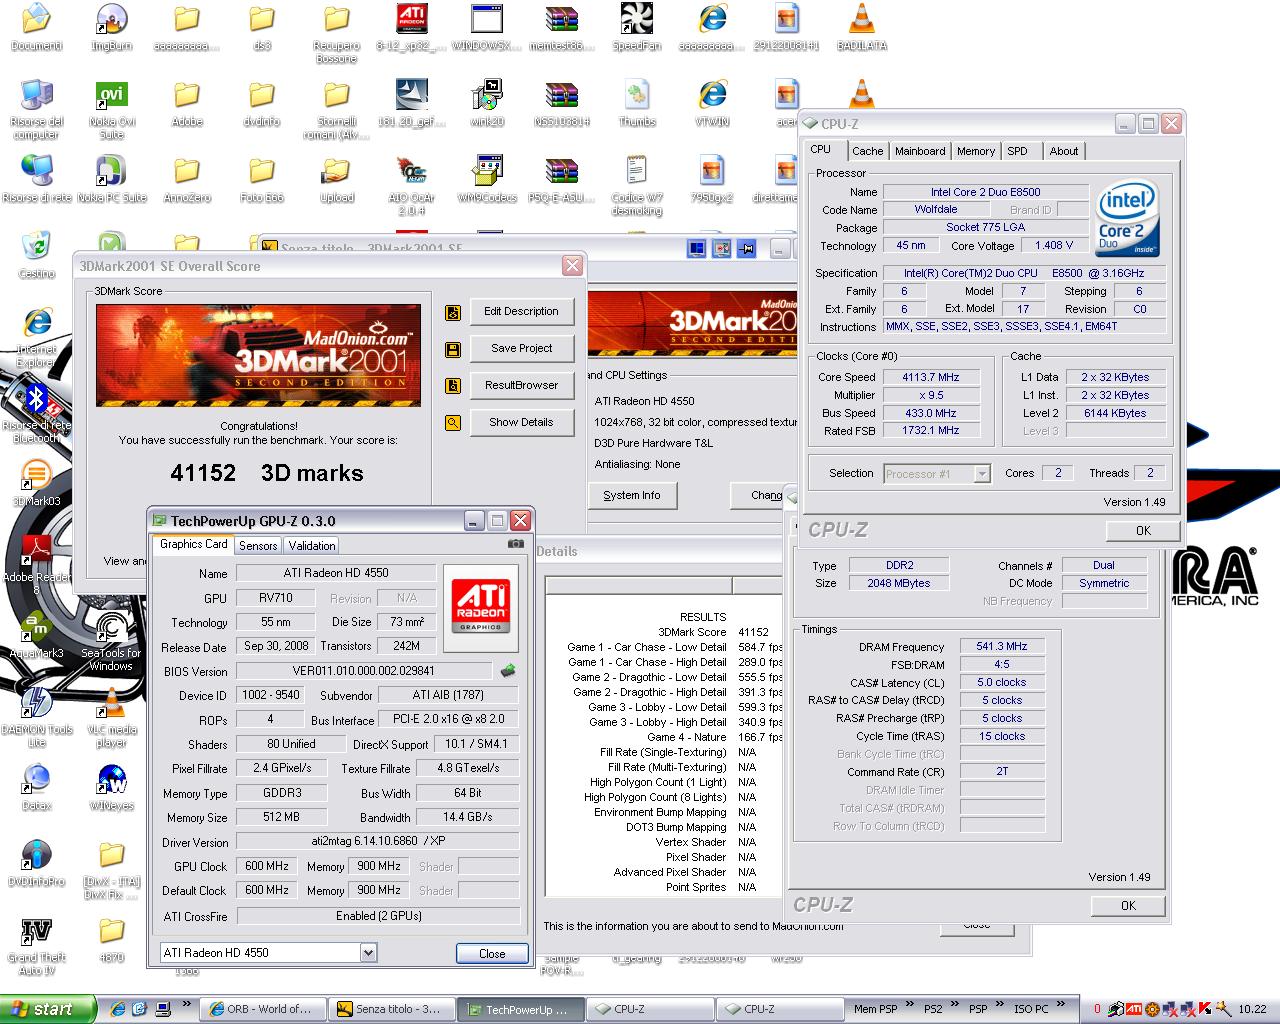
Task: Click the GPU-Z screenshot camera icon
Action: tap(515, 544)
